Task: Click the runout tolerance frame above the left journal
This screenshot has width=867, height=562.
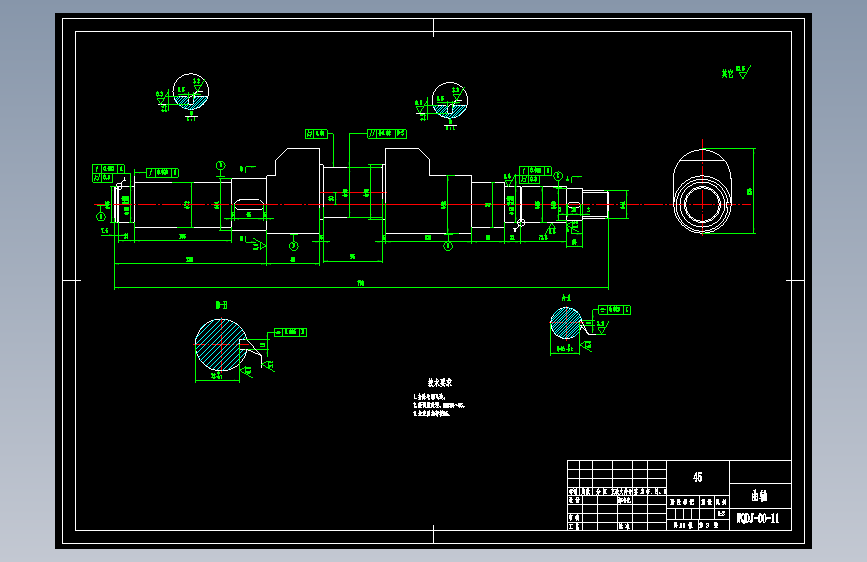Action: pos(163,173)
